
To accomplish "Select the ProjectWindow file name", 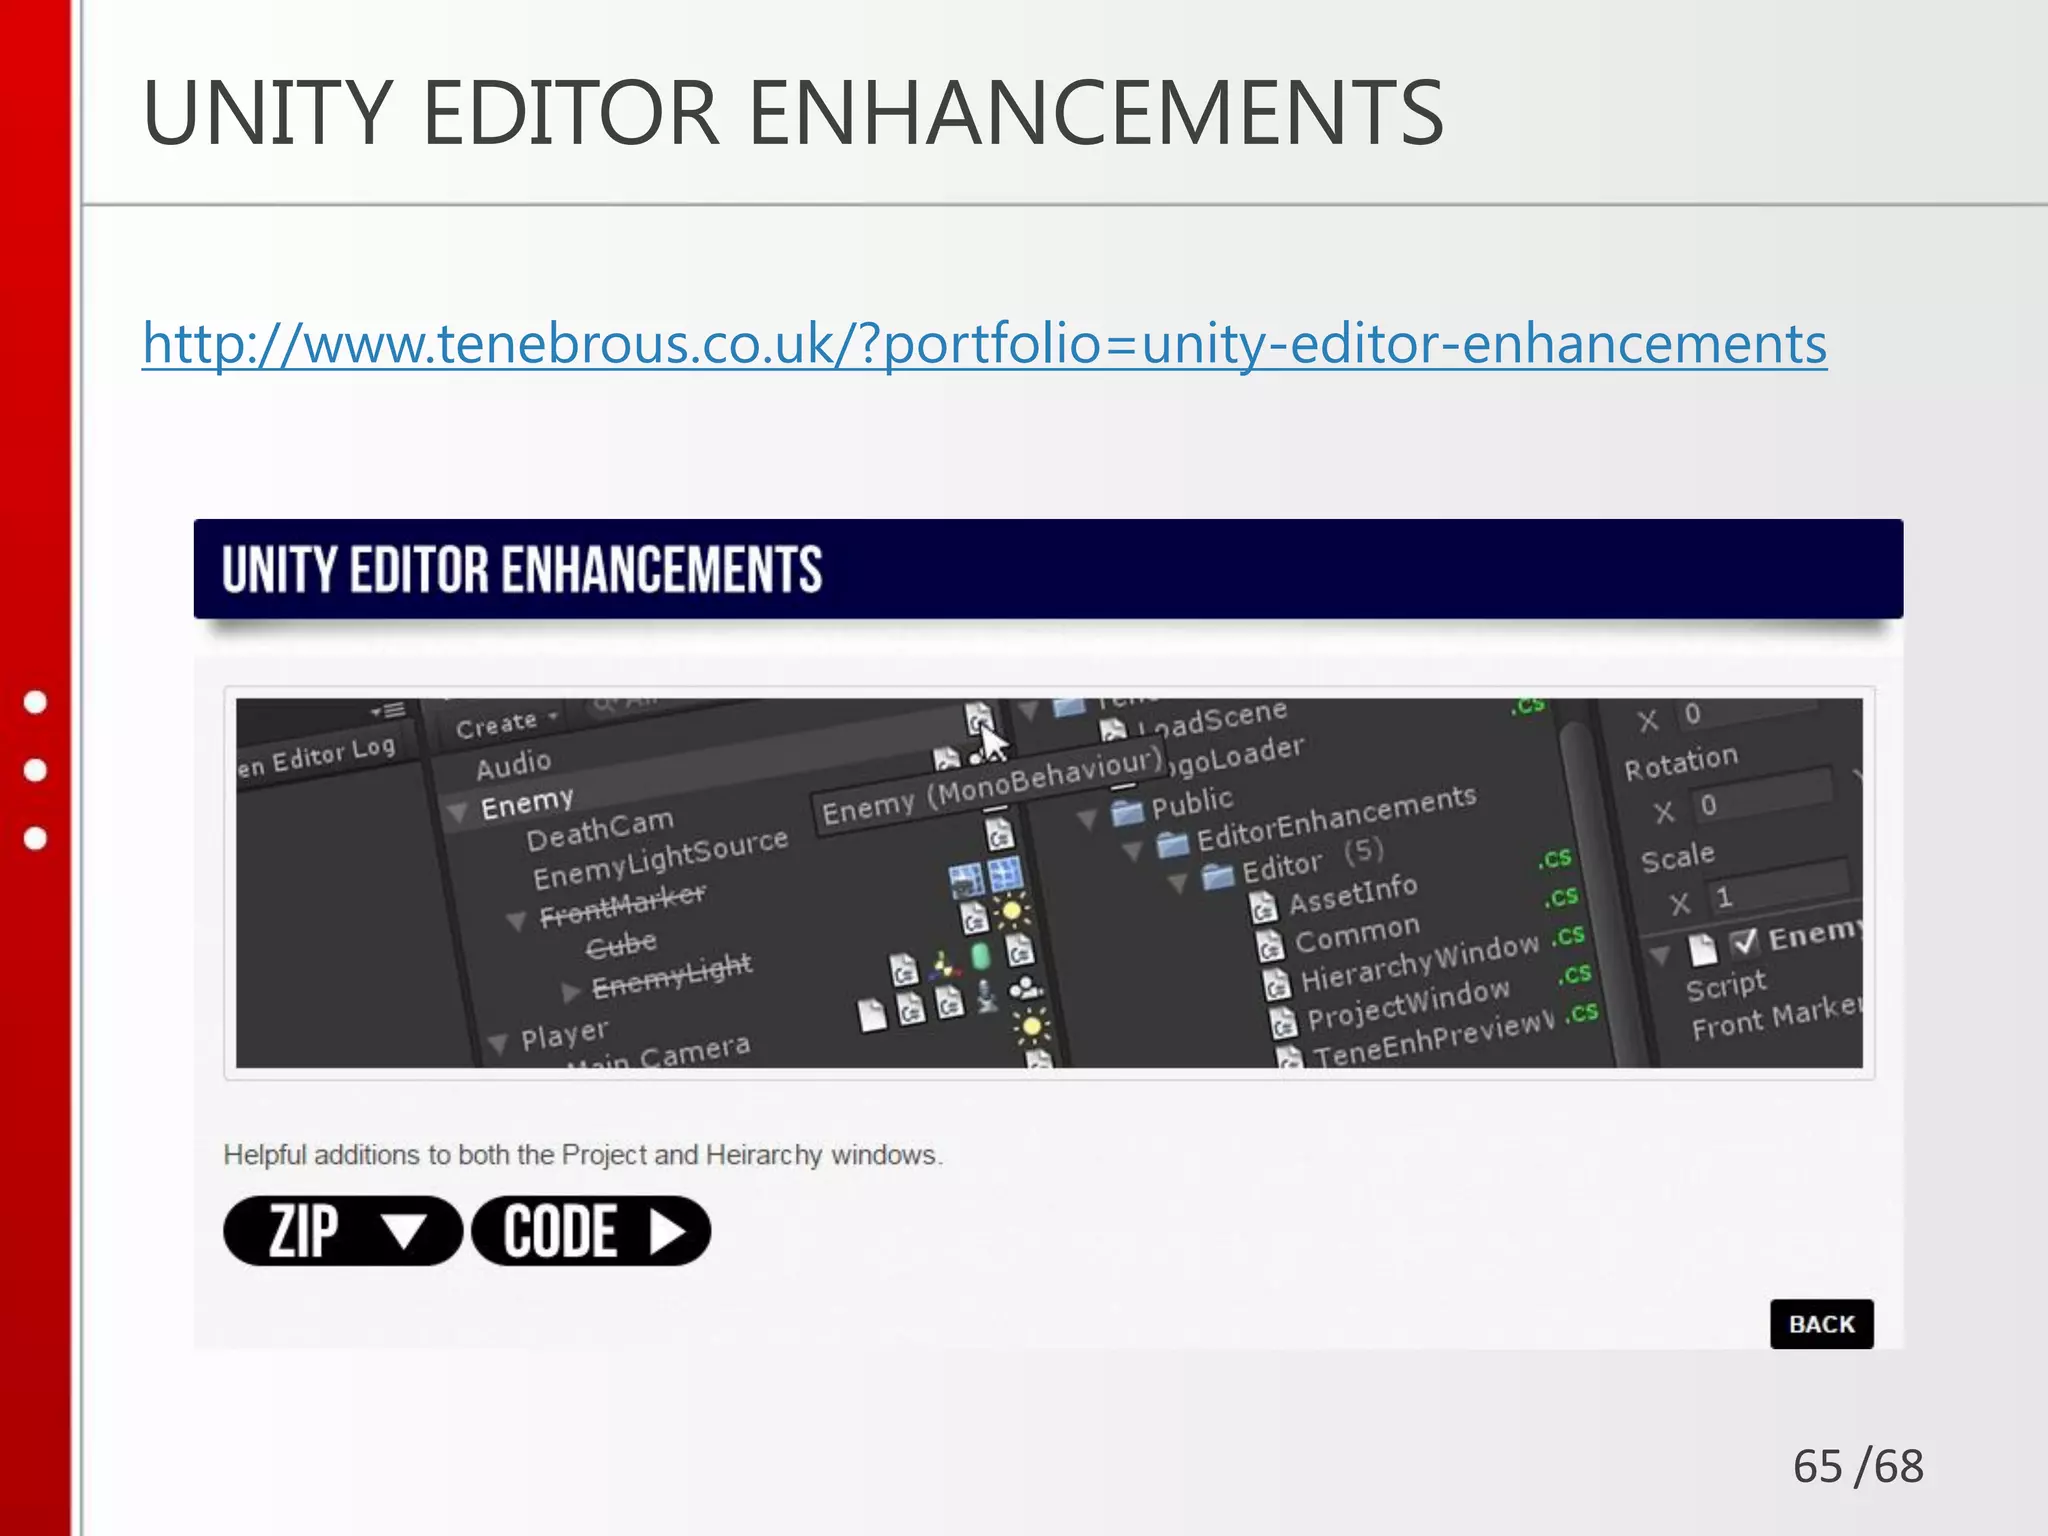I will point(1408,1004).
